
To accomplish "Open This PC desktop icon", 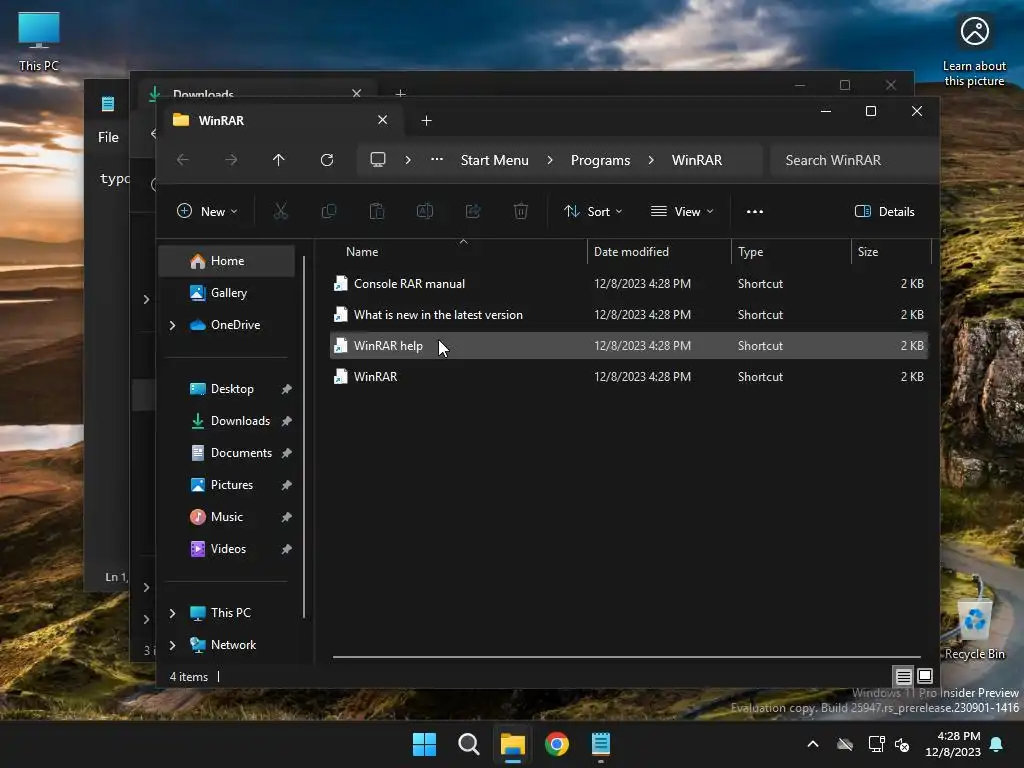I will tap(39, 42).
